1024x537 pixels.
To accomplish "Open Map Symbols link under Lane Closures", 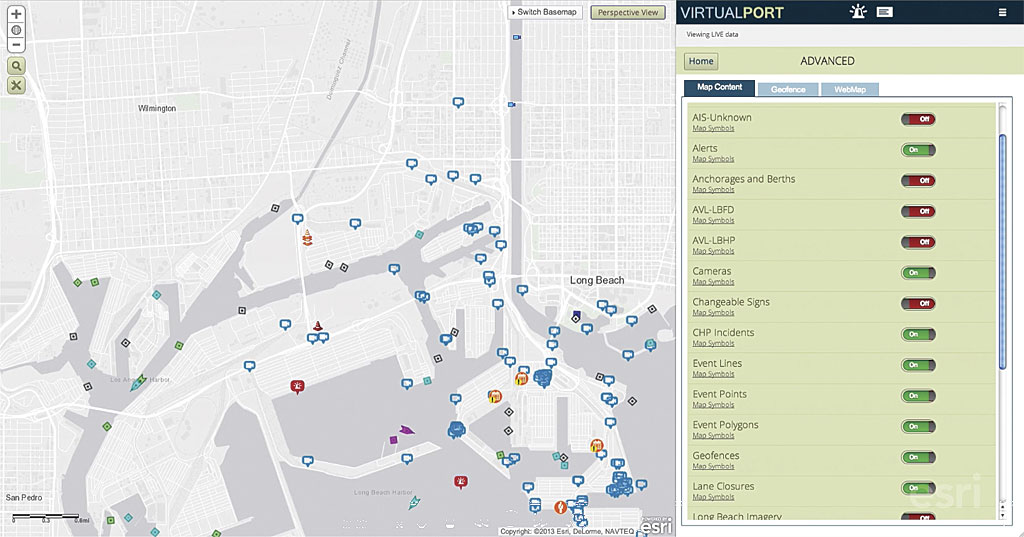I will [x=713, y=496].
